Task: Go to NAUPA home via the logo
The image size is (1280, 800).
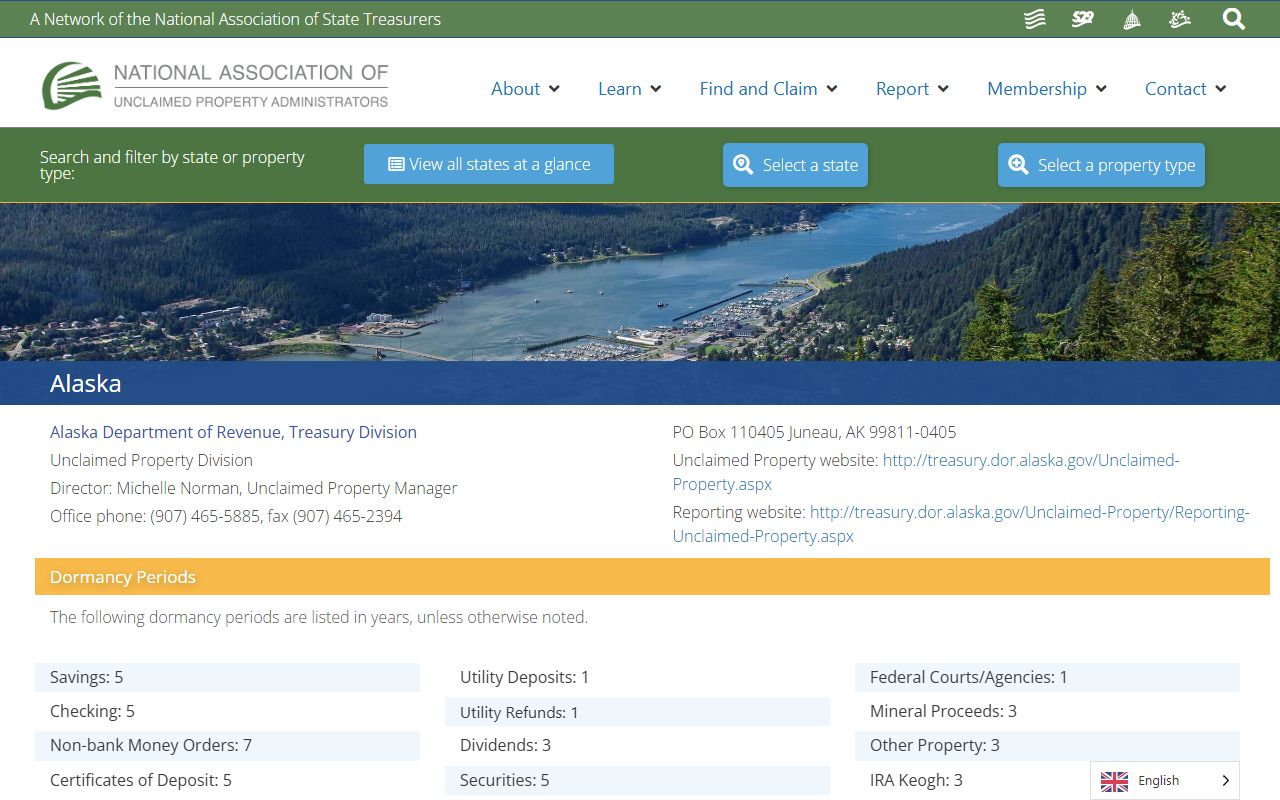Action: point(215,85)
